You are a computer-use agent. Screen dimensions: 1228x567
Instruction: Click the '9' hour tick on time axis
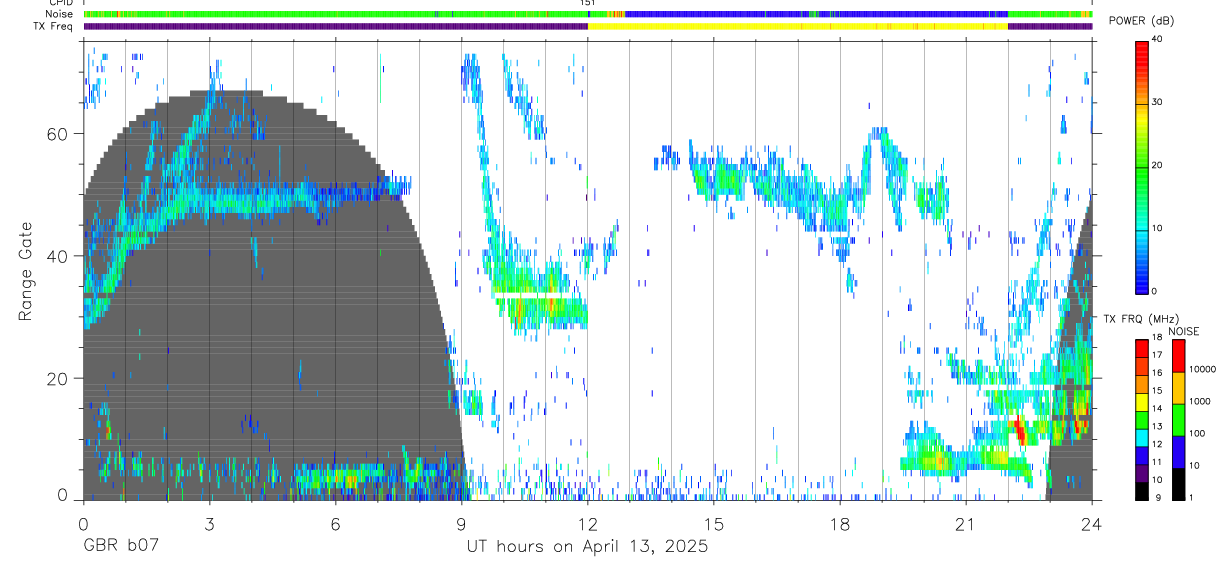point(461,524)
